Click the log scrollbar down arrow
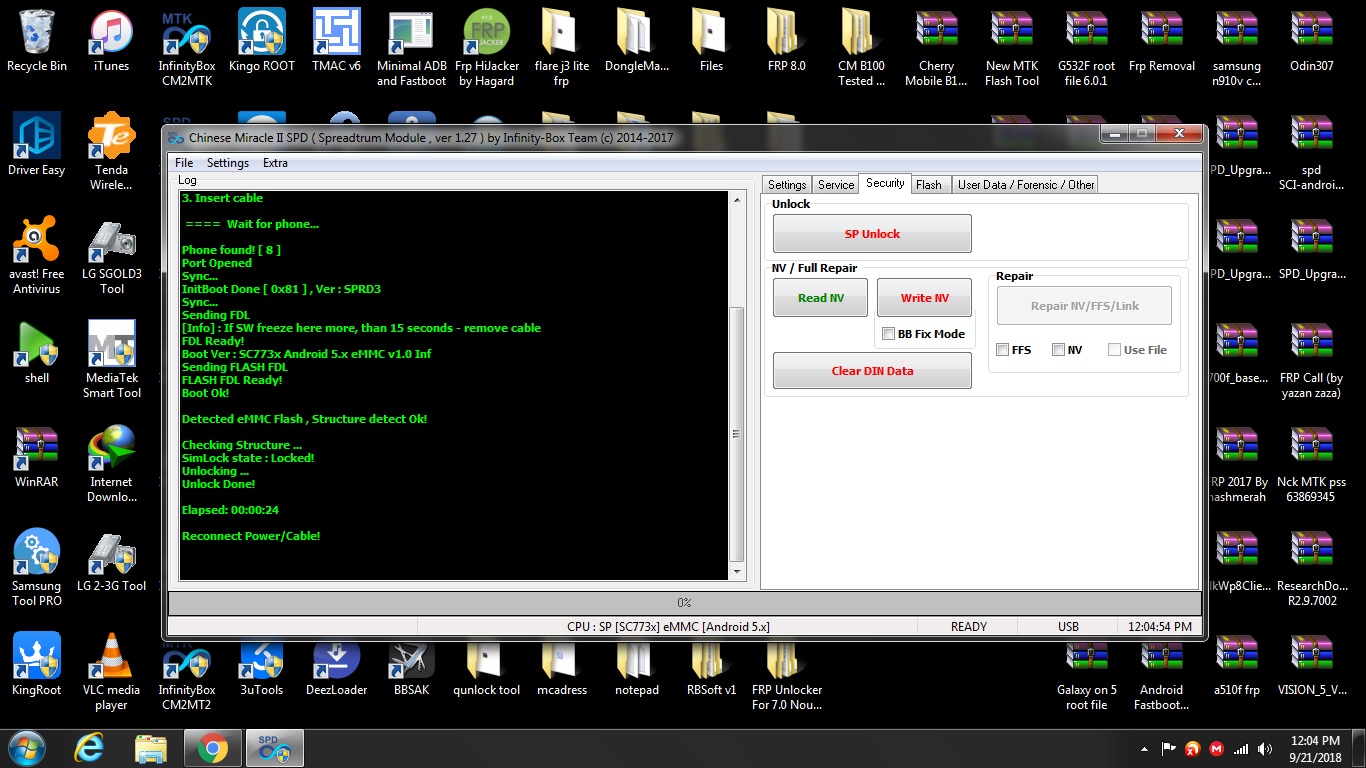This screenshot has height=768, width=1366. coord(738,572)
